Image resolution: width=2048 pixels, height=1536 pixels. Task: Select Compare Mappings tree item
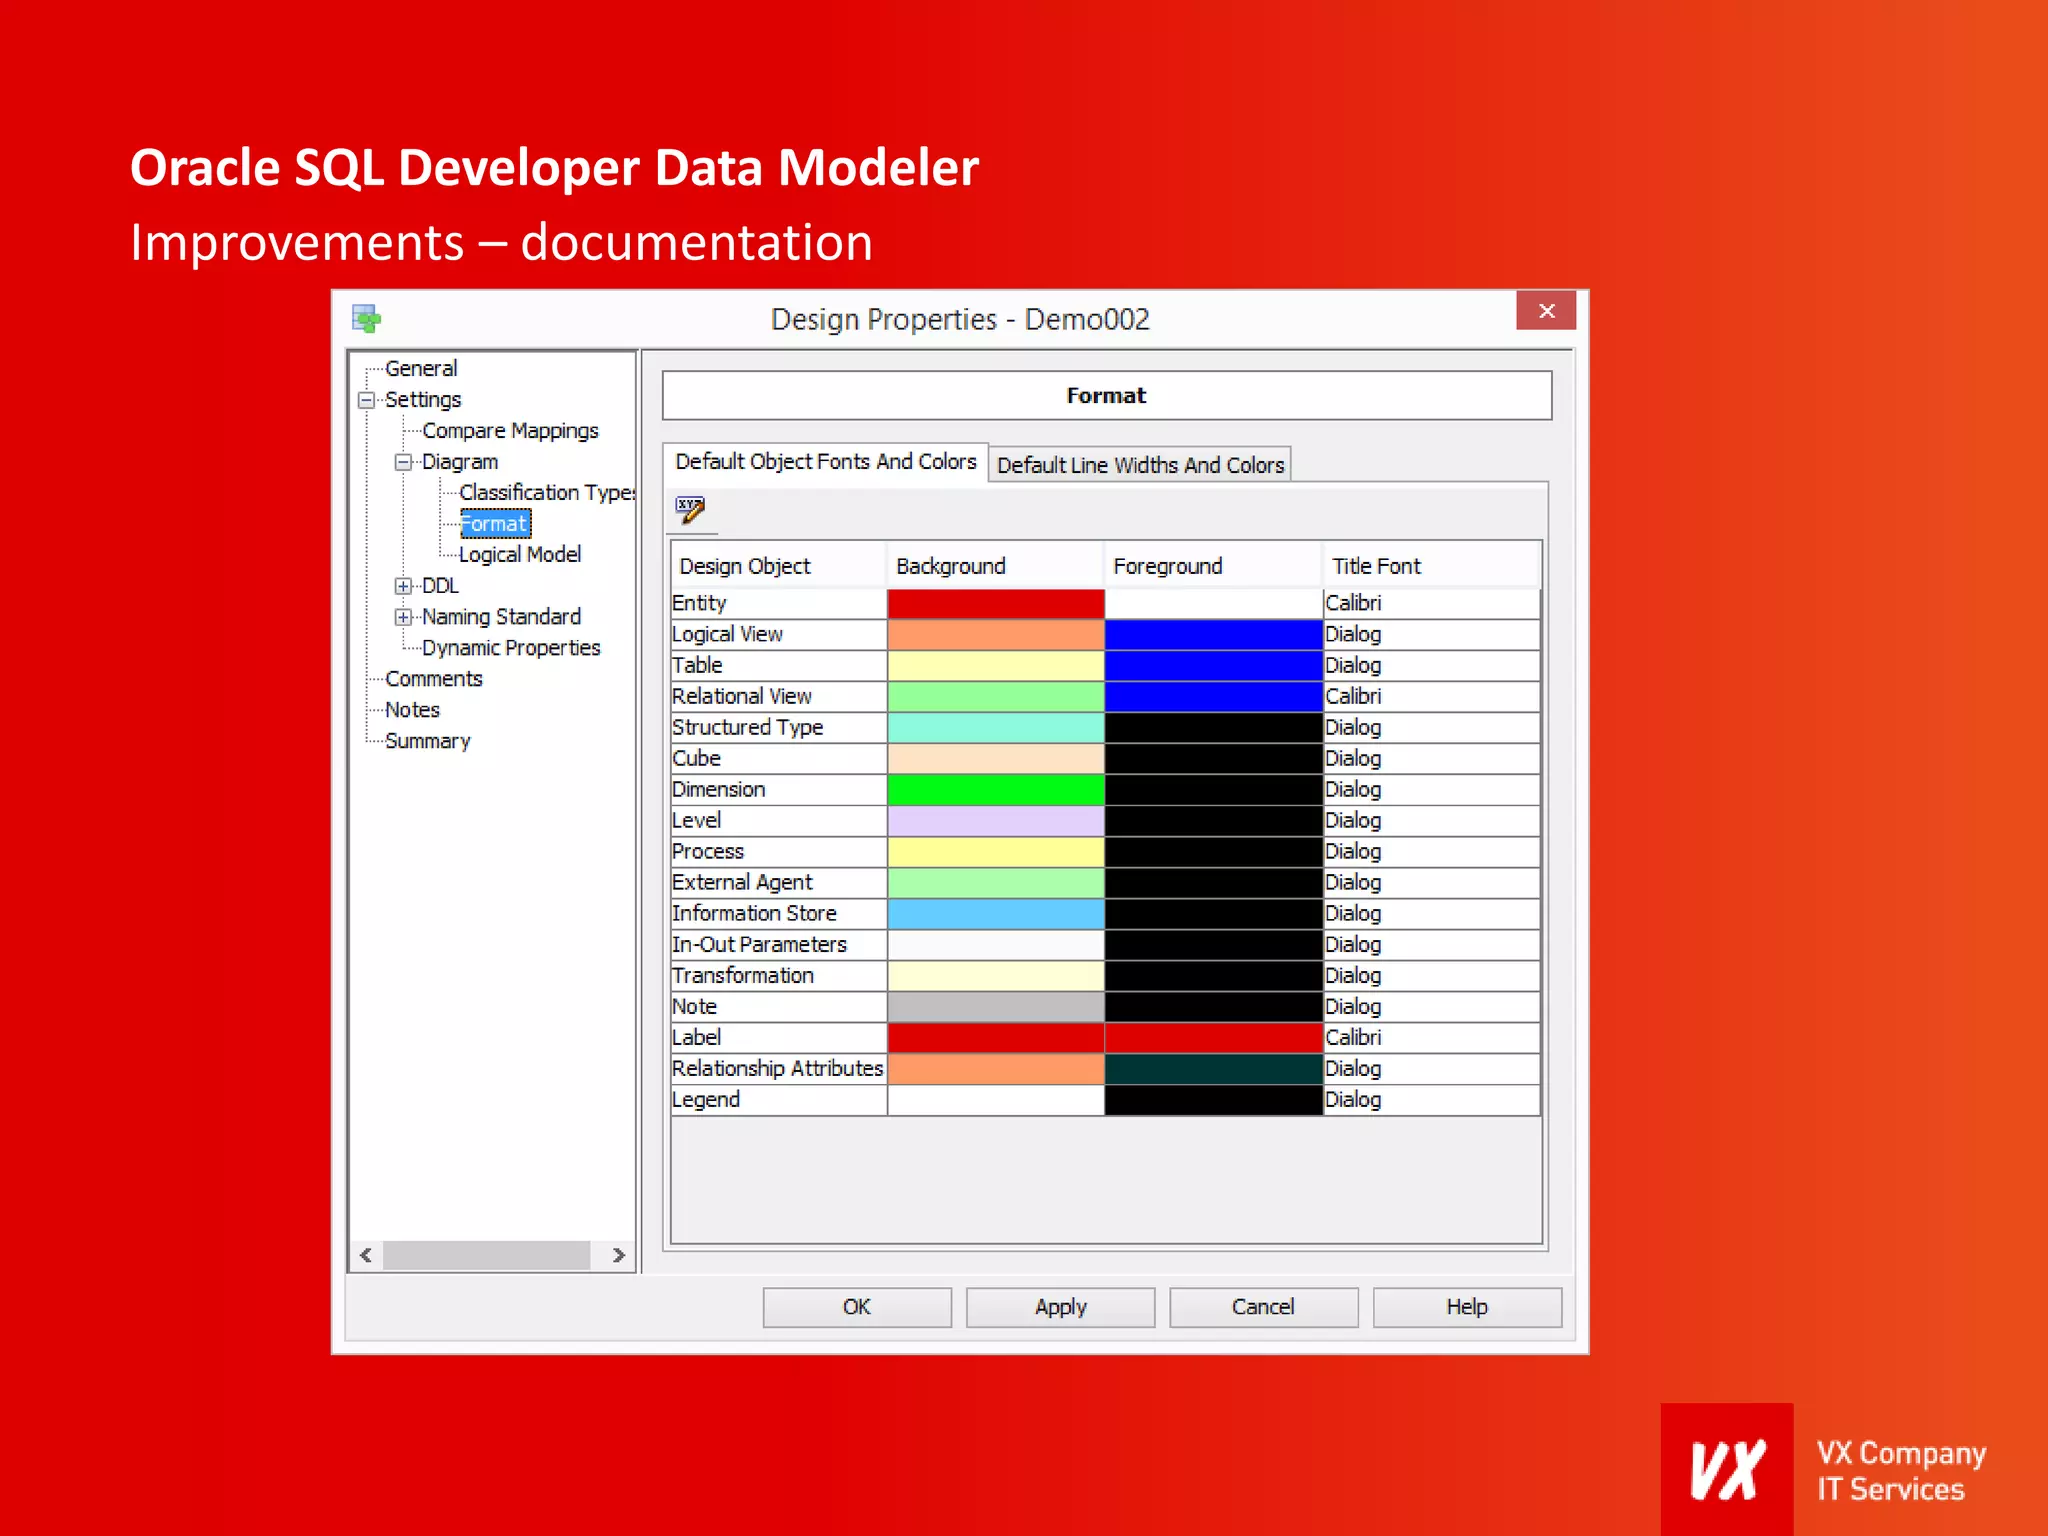point(510,430)
